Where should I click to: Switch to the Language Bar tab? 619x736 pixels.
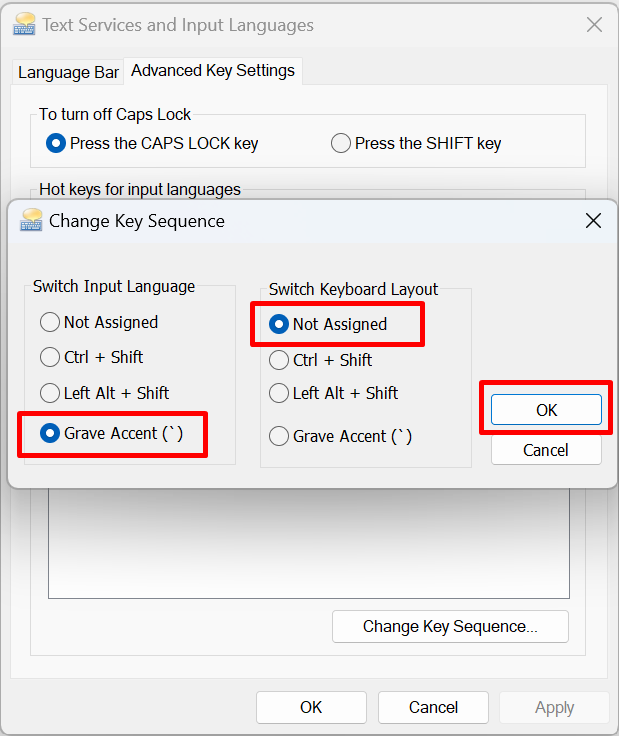(68, 72)
